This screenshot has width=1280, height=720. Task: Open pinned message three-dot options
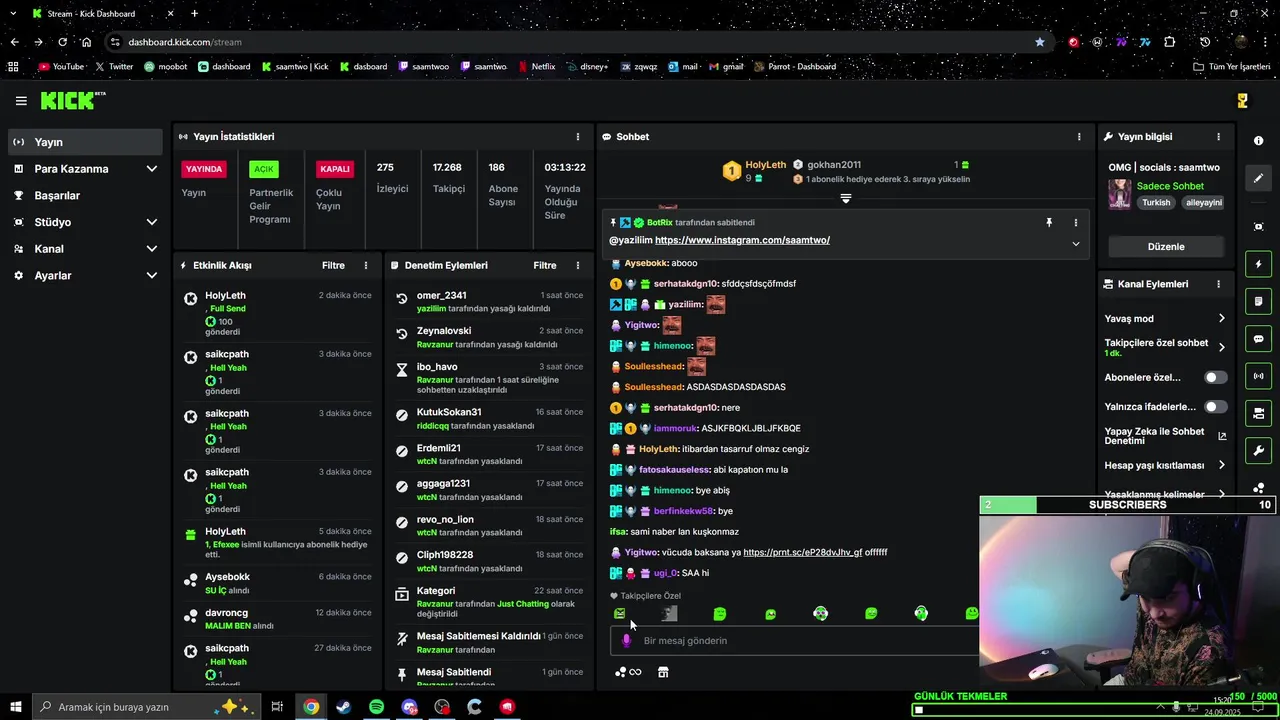pos(1076,223)
